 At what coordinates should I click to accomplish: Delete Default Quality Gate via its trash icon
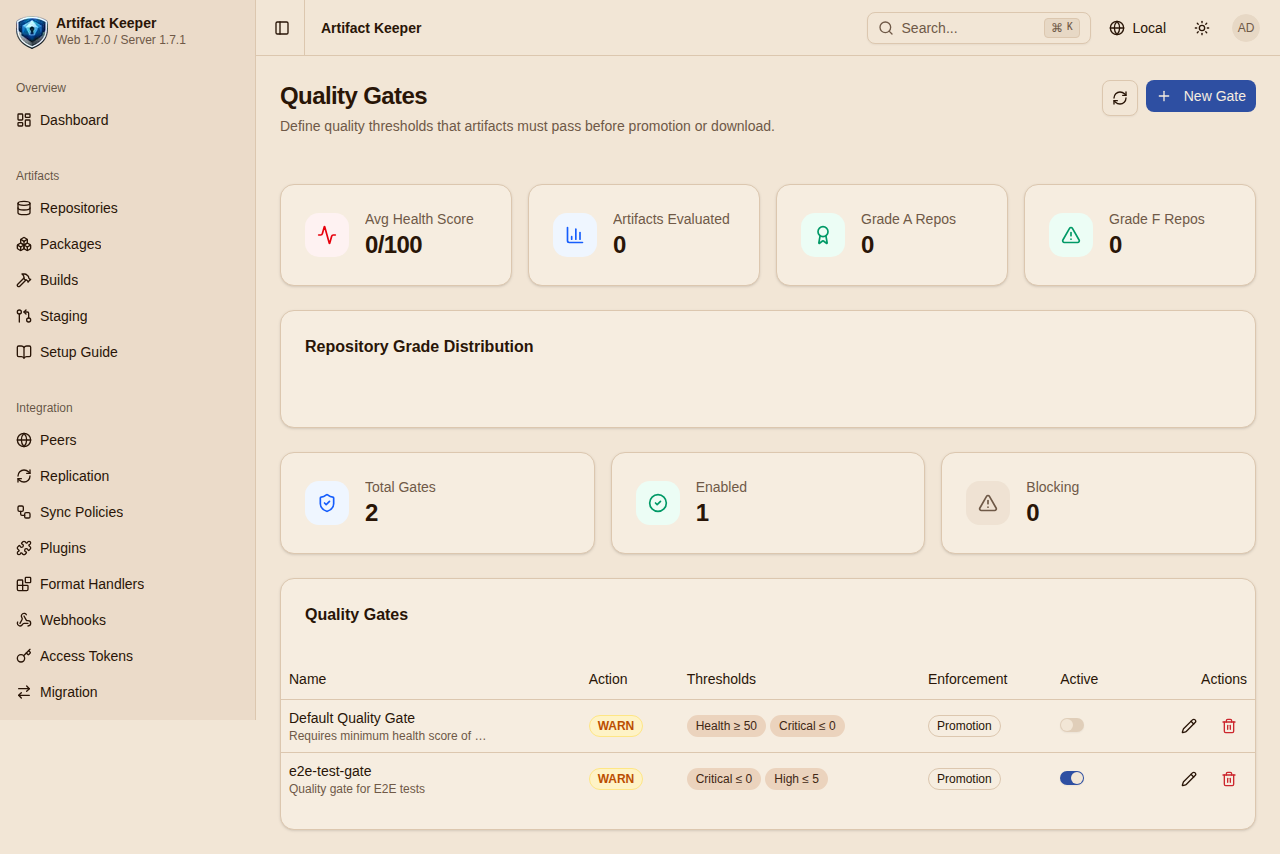1229,726
